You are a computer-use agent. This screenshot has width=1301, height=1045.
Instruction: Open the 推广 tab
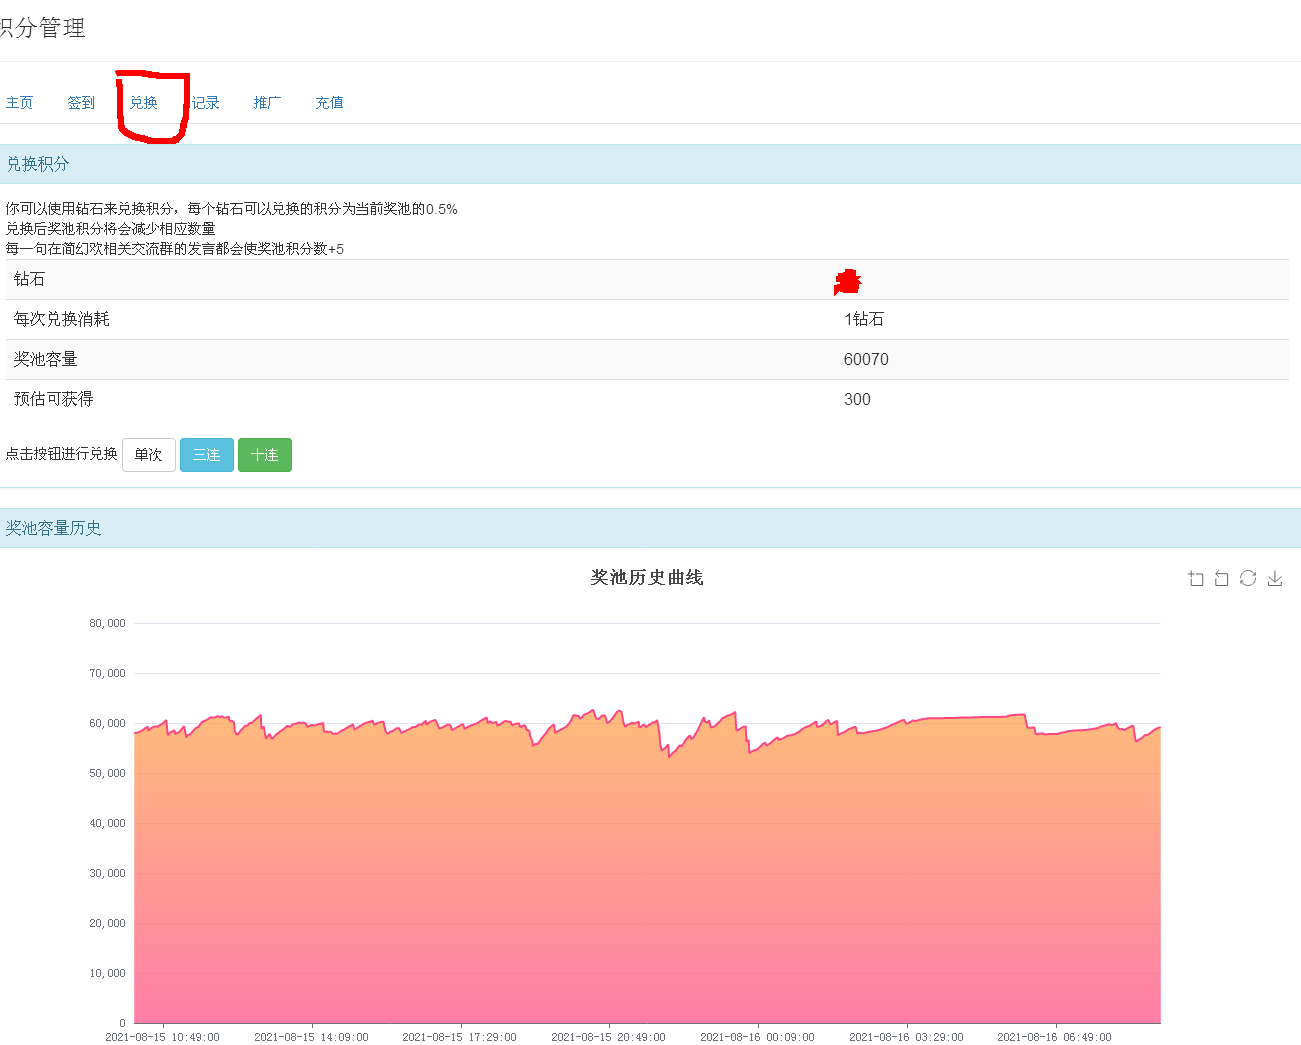(x=267, y=102)
